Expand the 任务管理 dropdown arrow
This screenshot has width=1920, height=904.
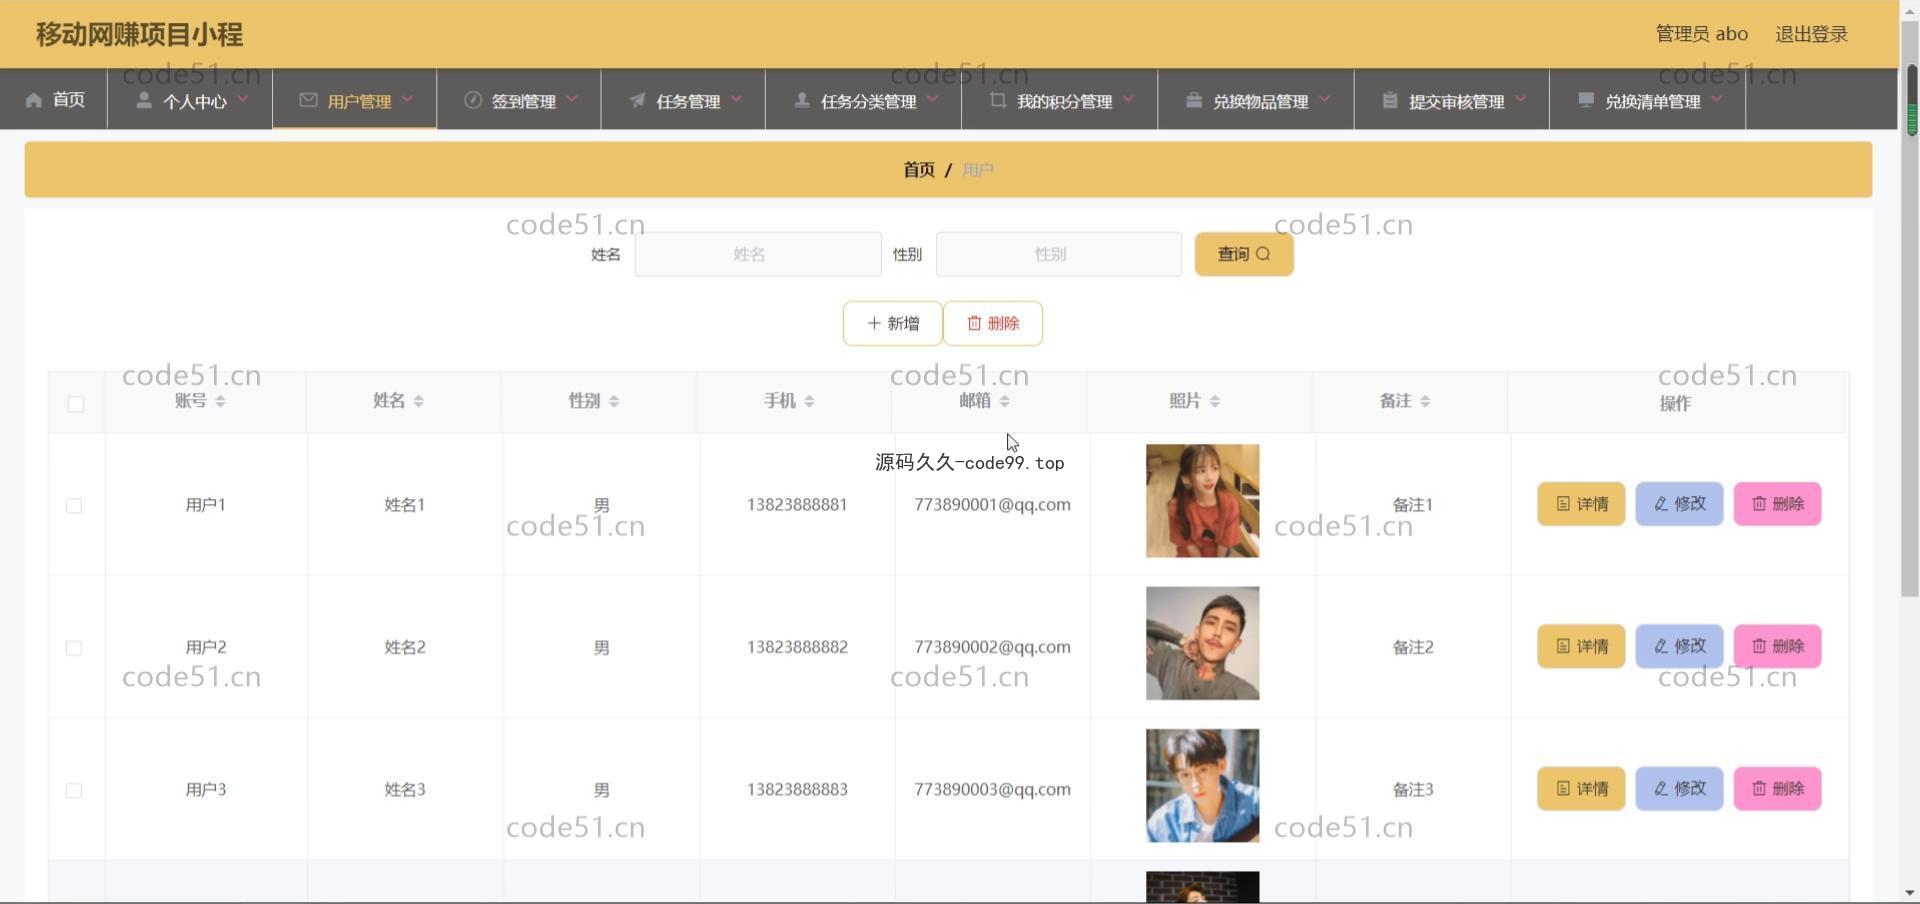[737, 99]
